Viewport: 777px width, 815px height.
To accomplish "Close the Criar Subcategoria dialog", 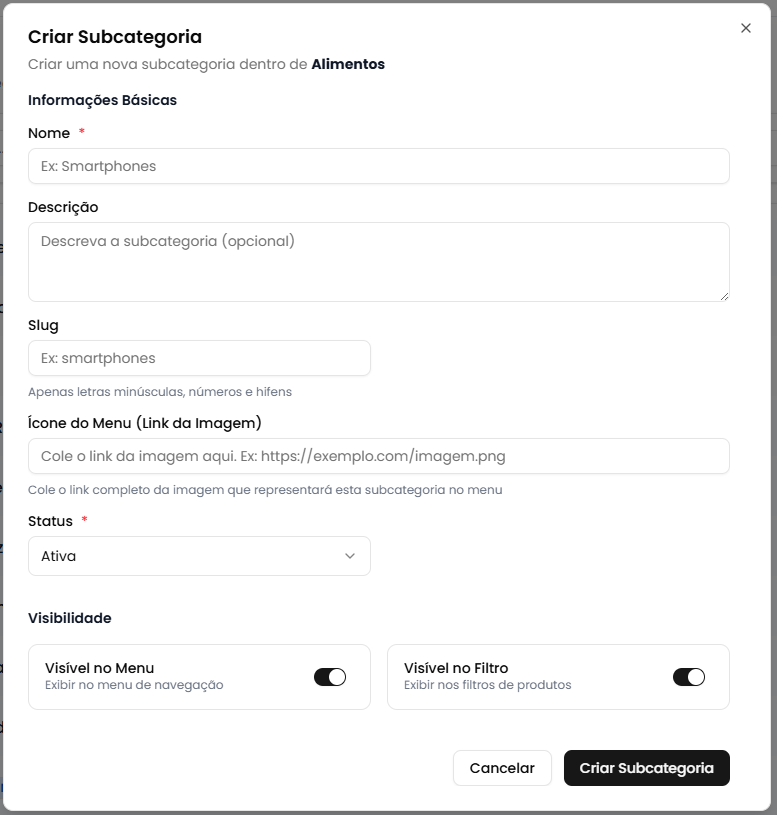I will [x=745, y=28].
